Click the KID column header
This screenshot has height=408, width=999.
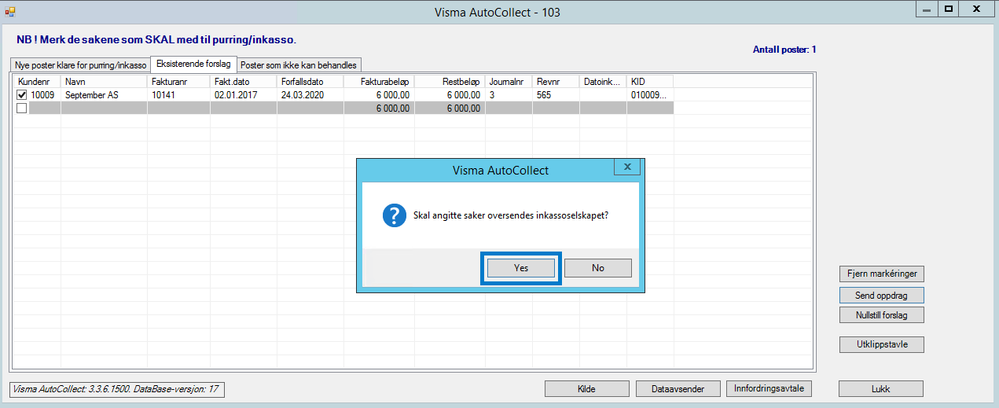(x=650, y=82)
